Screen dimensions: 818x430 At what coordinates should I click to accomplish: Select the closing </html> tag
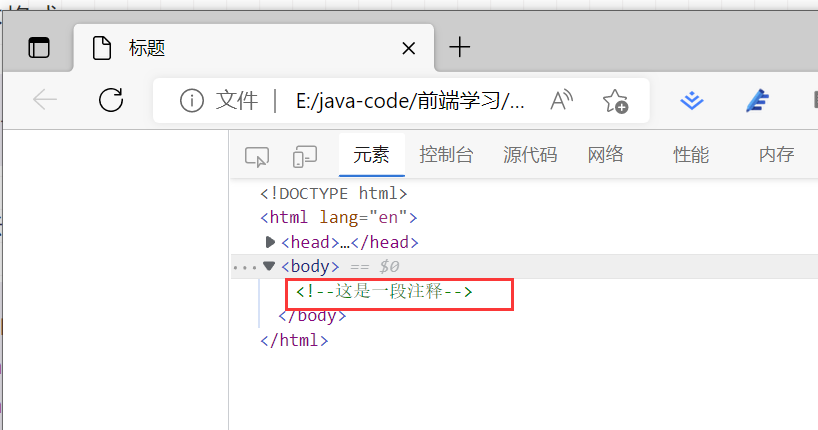294,340
